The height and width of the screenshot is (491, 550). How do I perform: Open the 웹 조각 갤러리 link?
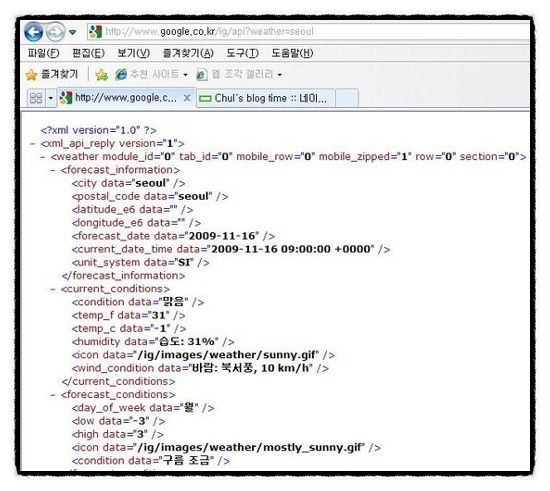pyautogui.click(x=234, y=74)
